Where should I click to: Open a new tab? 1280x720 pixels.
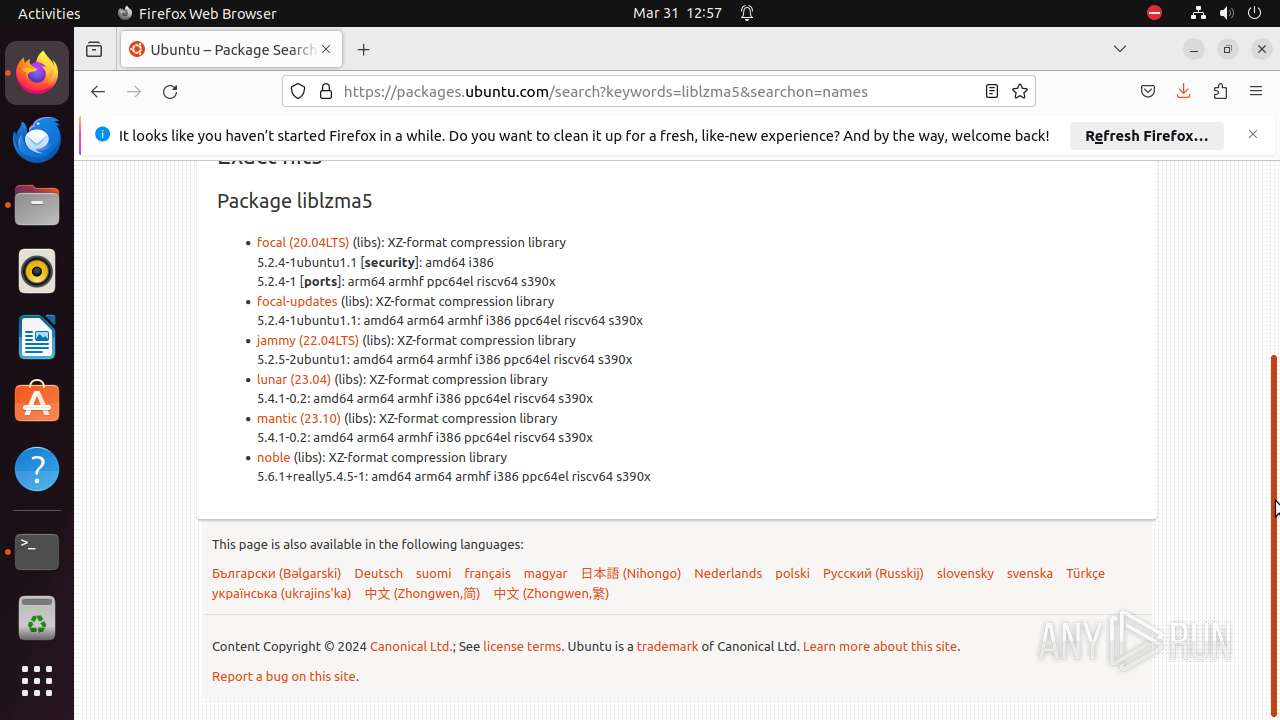click(363, 49)
